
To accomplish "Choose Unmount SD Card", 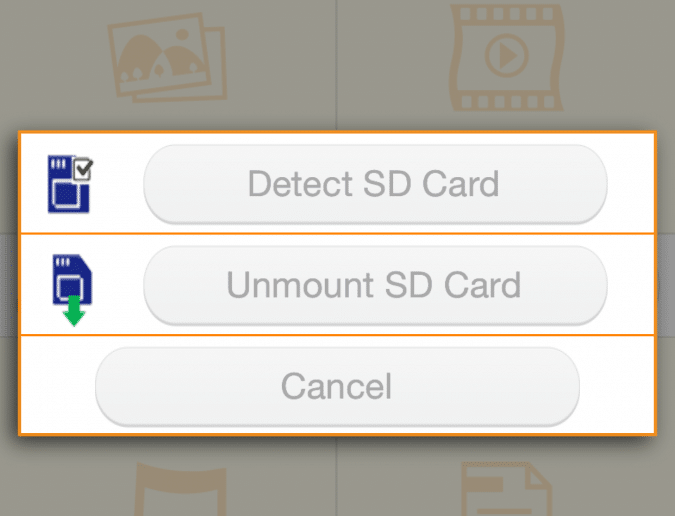I will pyautogui.click(x=375, y=285).
